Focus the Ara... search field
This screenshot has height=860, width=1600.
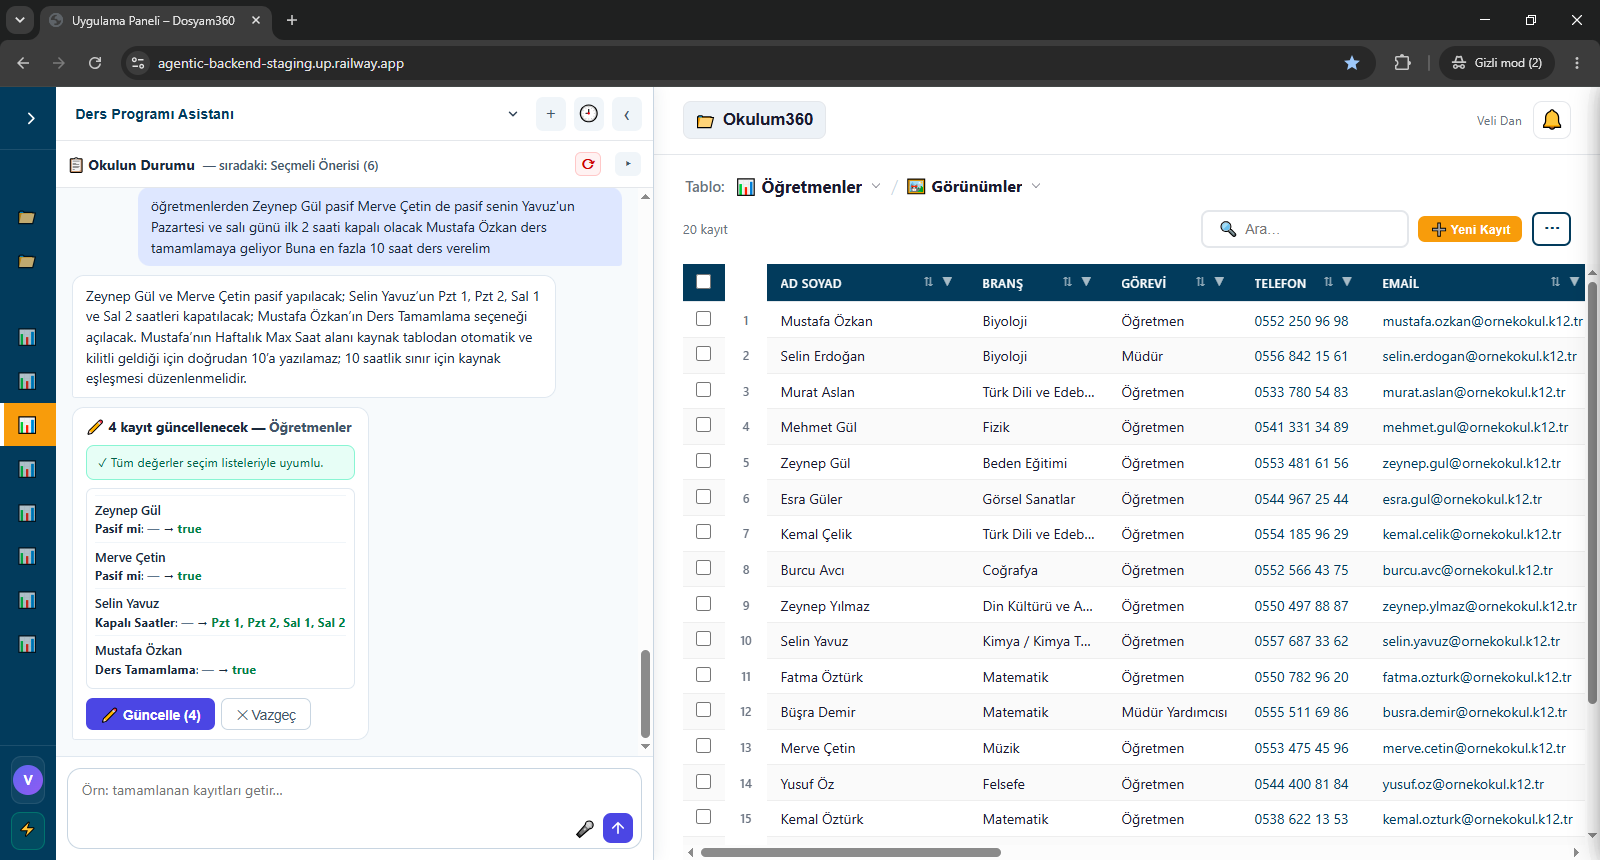pos(1305,229)
